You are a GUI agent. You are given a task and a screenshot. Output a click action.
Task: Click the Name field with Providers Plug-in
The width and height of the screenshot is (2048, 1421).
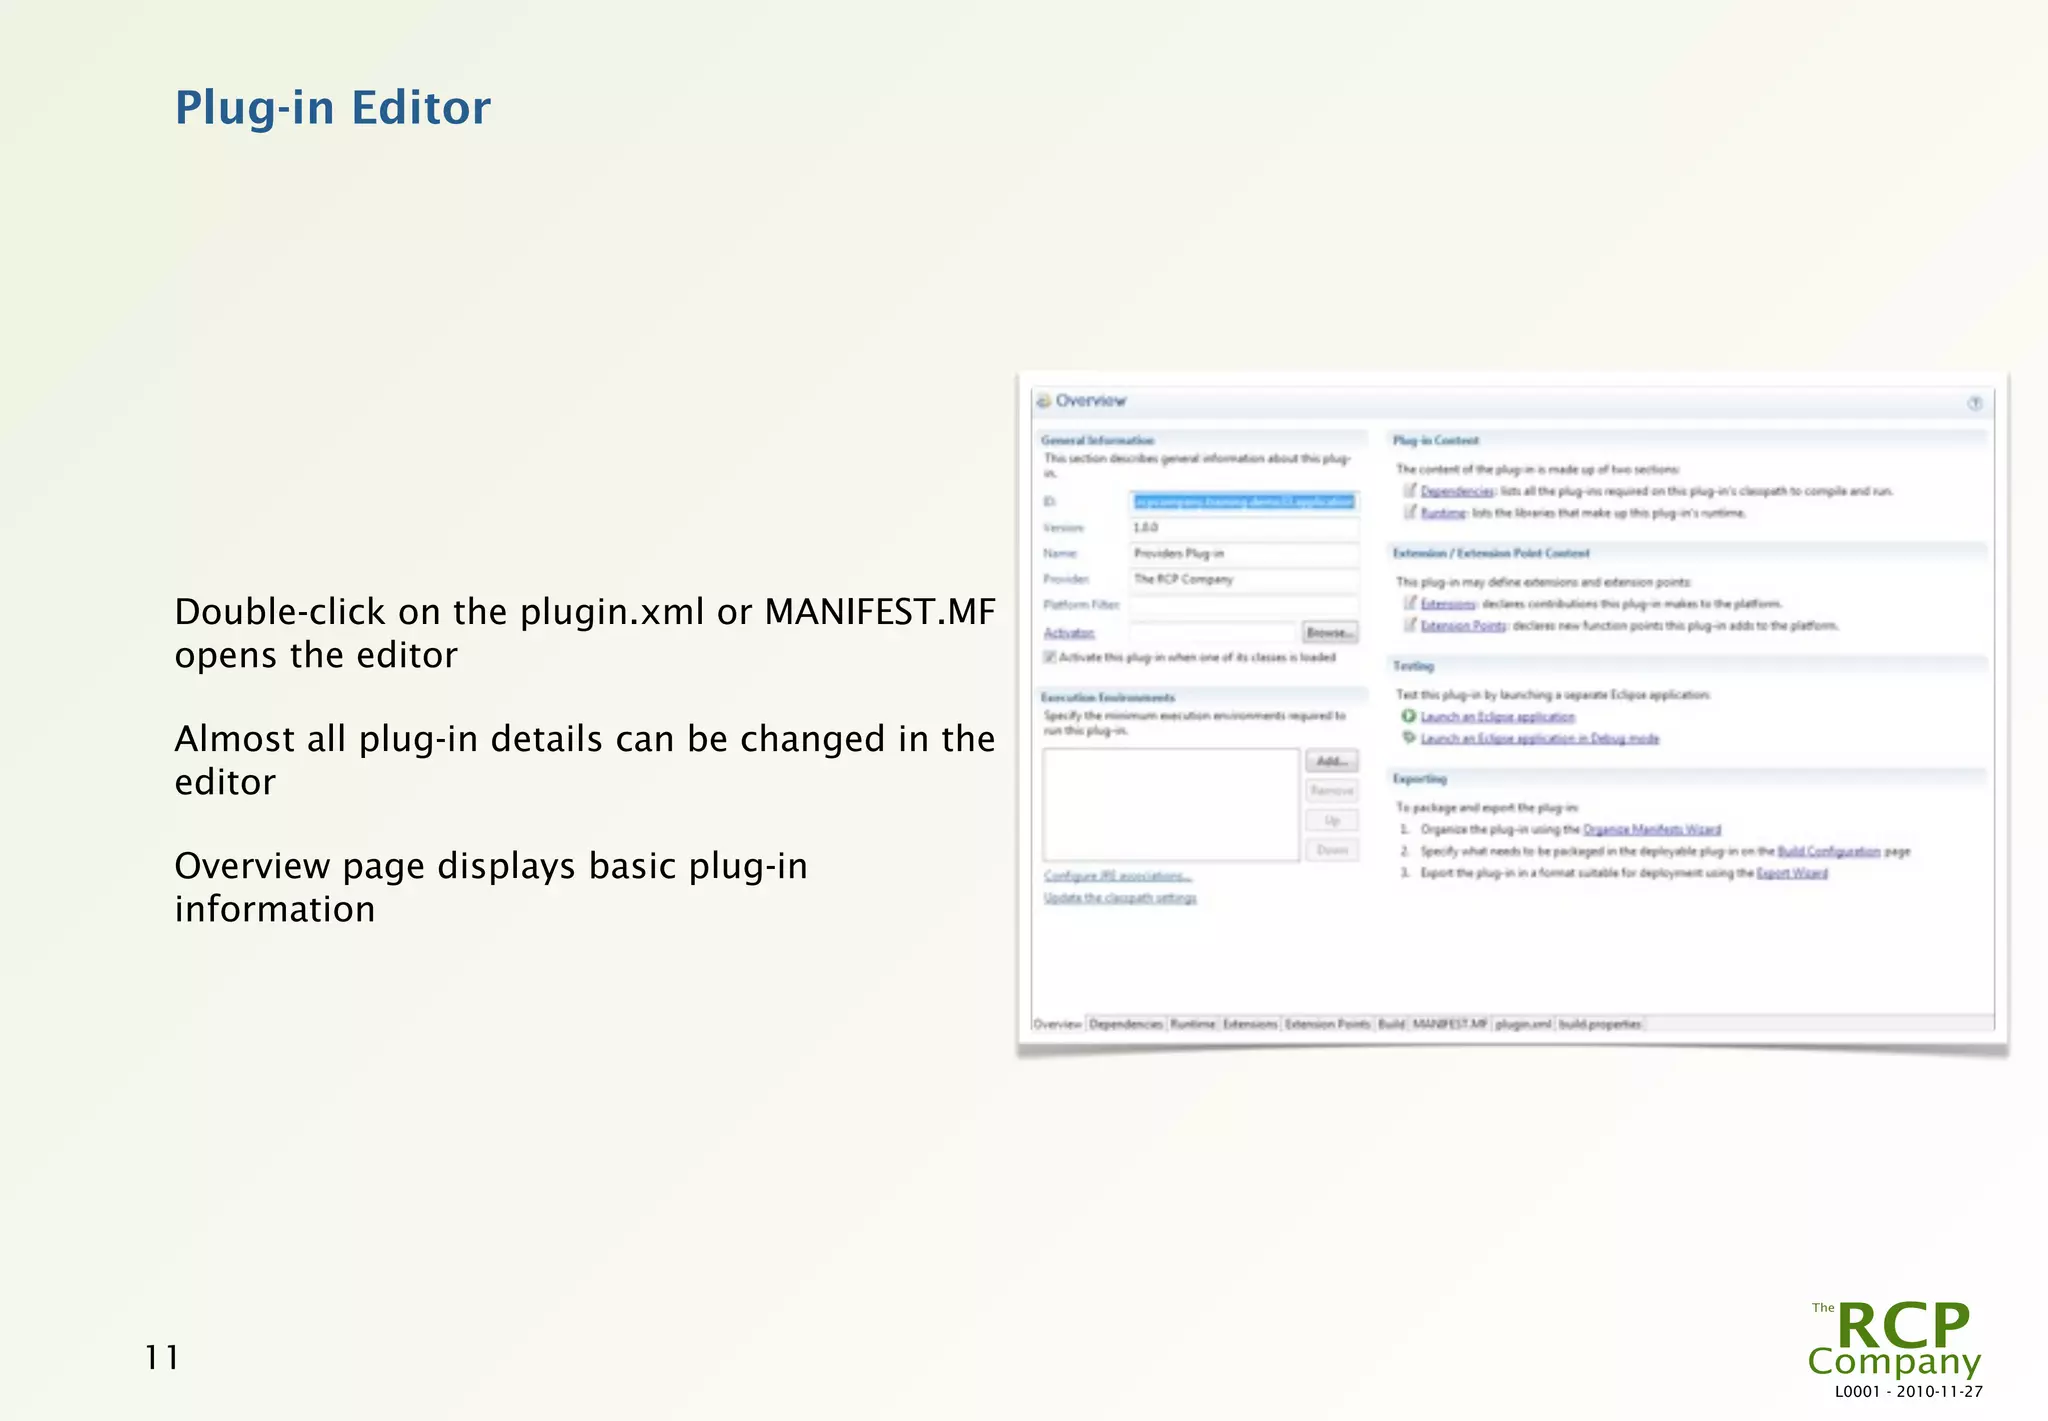[x=1245, y=553]
